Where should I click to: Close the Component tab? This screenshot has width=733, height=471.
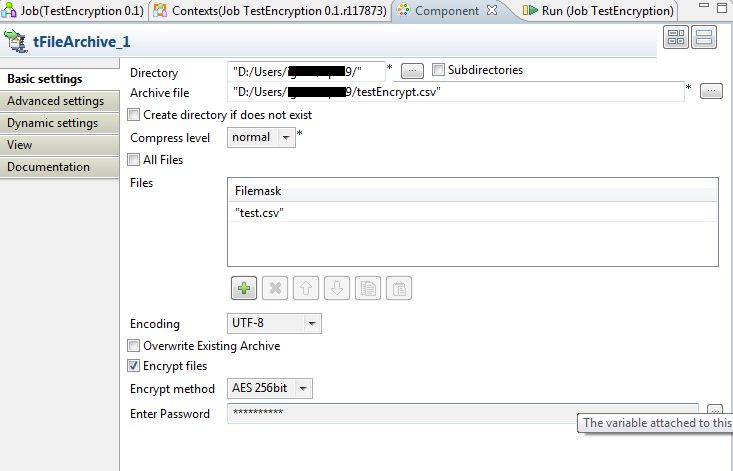click(x=492, y=10)
